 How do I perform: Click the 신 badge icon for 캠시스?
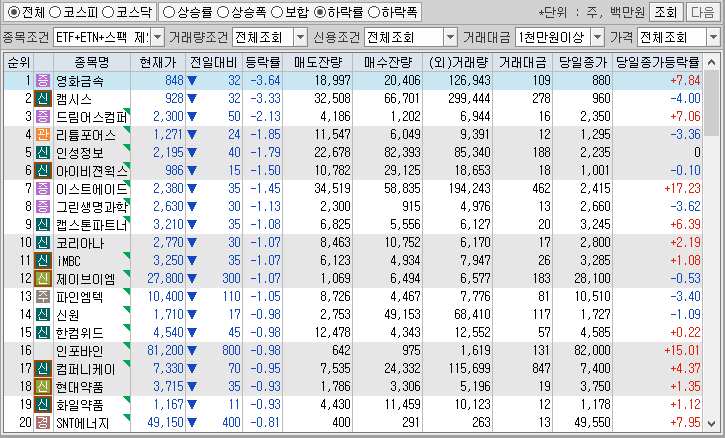tap(43, 99)
